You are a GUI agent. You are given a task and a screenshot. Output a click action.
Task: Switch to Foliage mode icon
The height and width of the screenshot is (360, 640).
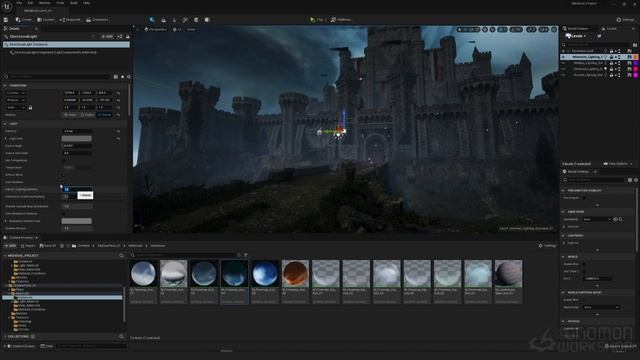click(x=174, y=20)
